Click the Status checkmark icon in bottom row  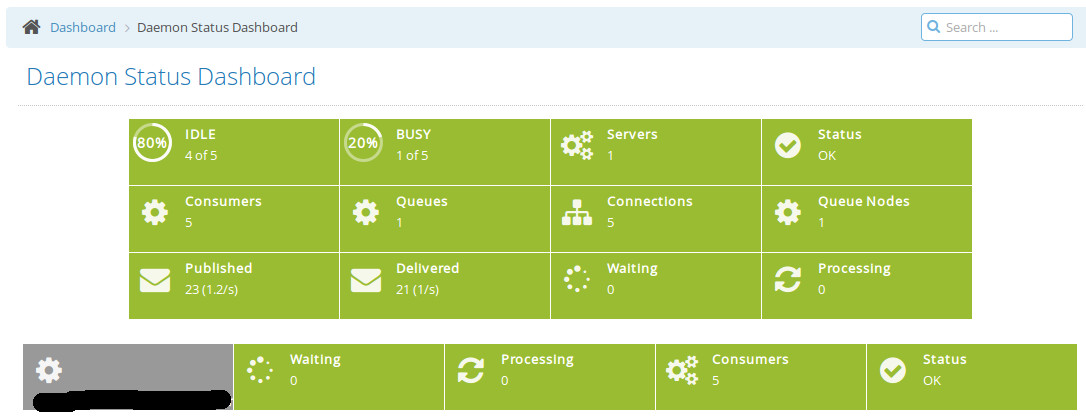point(892,370)
